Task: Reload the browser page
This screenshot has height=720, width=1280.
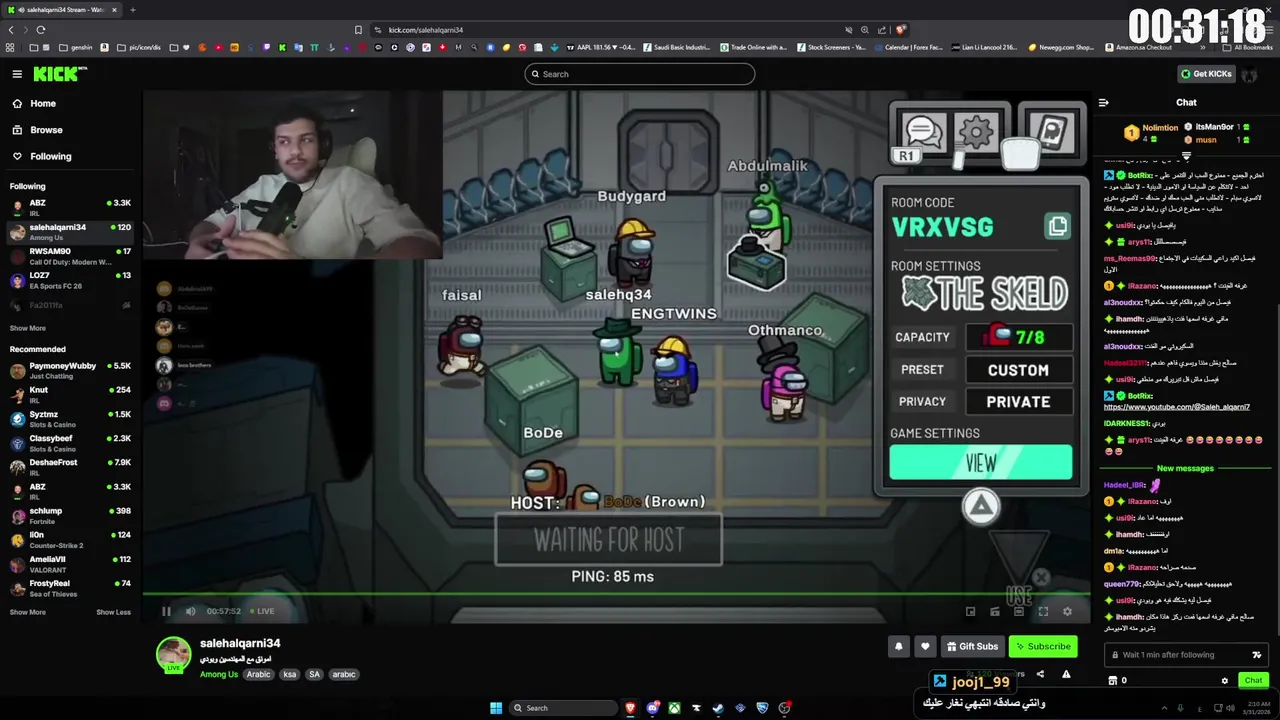Action: coord(41,30)
